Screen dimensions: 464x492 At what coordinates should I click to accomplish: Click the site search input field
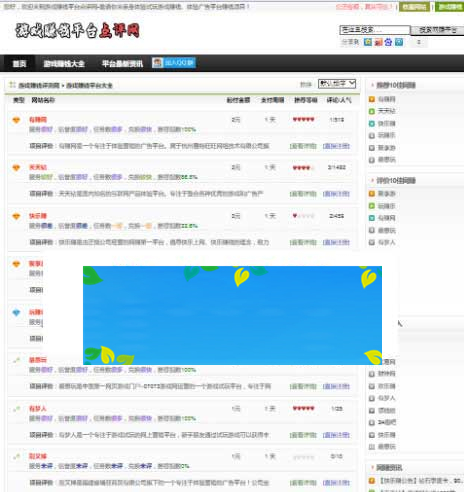click(x=375, y=30)
